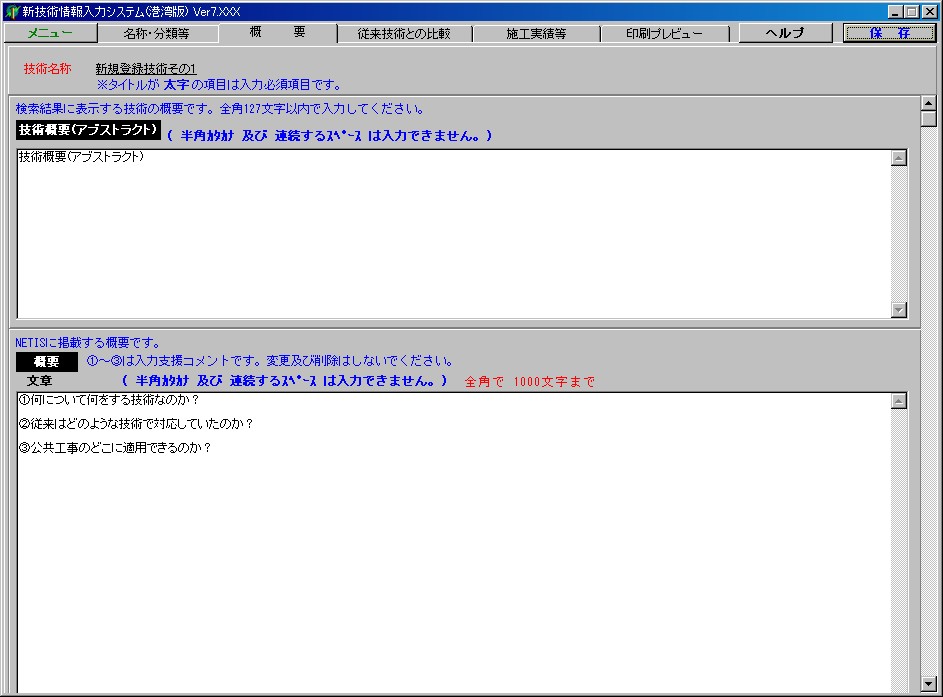Click the main window scrollbar up arrow

tap(928, 103)
